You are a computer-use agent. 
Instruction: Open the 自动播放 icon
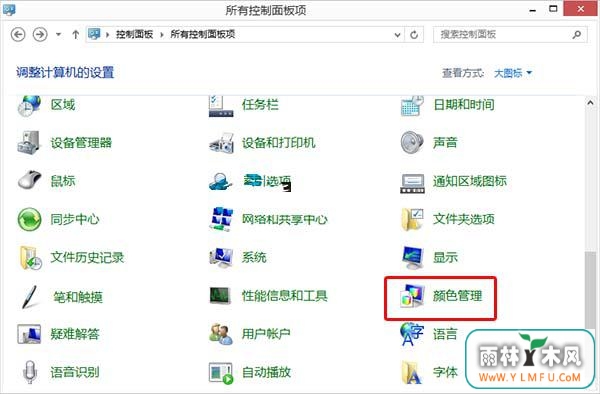(x=221, y=373)
